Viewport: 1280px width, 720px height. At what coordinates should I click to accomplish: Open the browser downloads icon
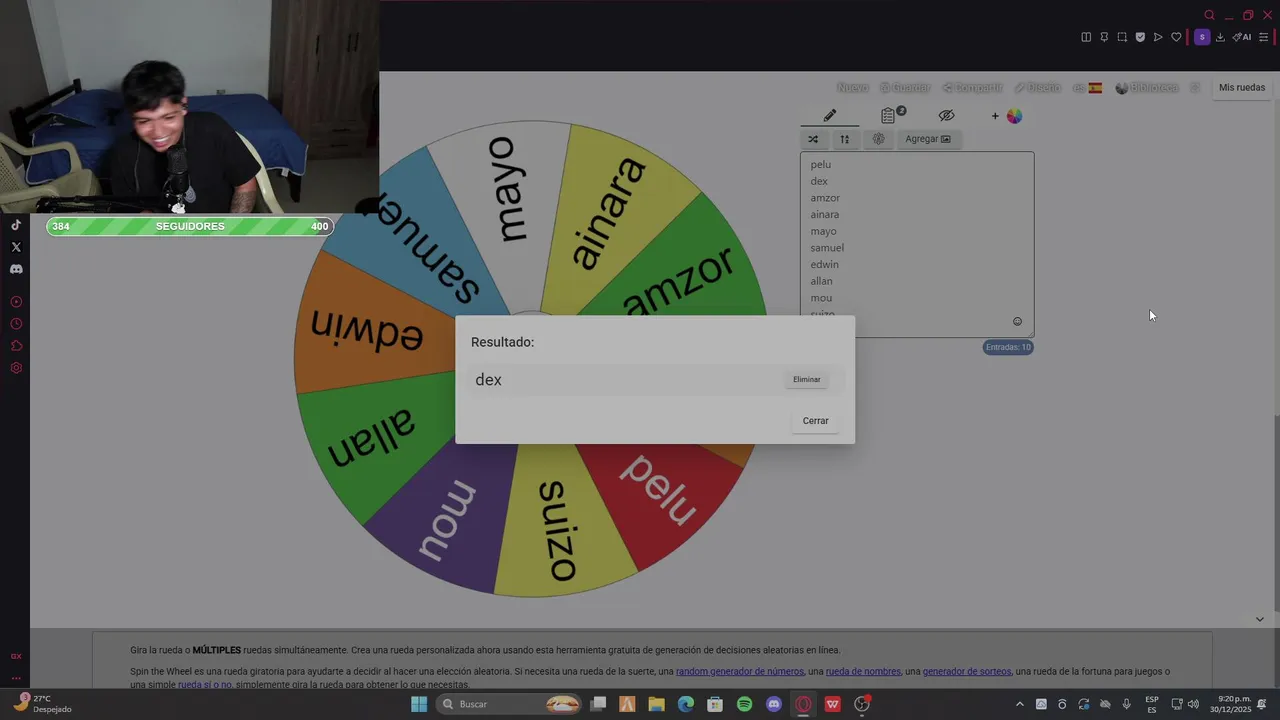(x=1220, y=37)
